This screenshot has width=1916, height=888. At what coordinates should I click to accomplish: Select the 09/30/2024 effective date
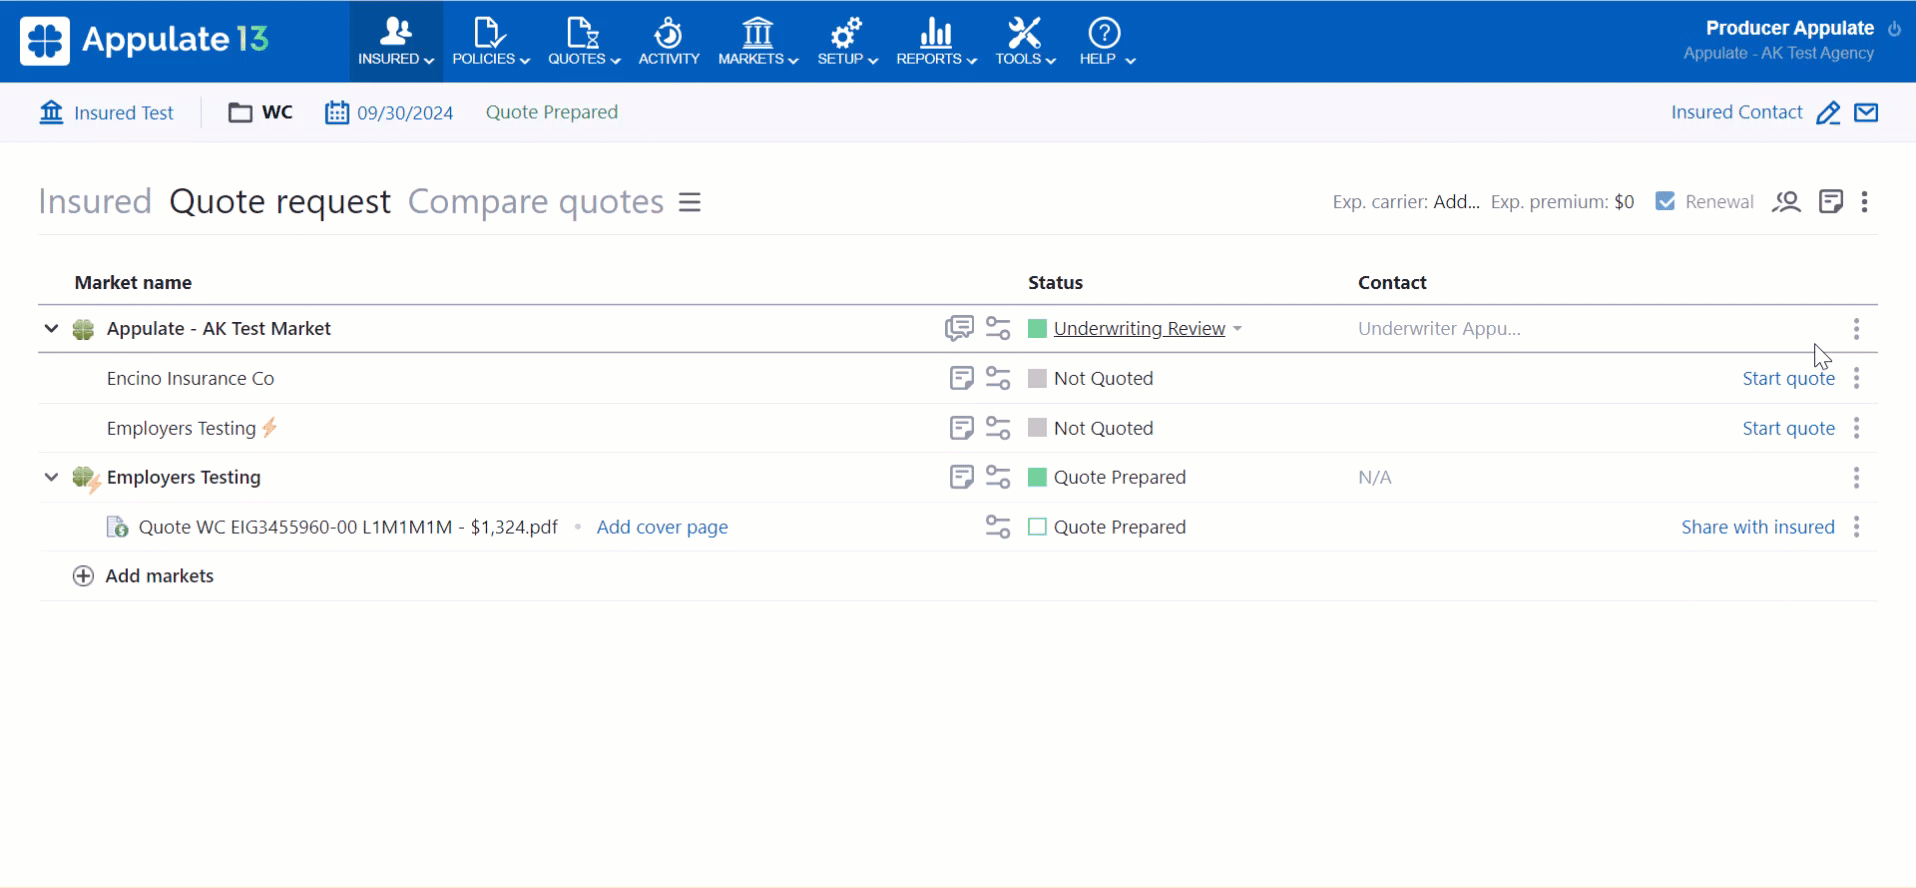point(405,113)
